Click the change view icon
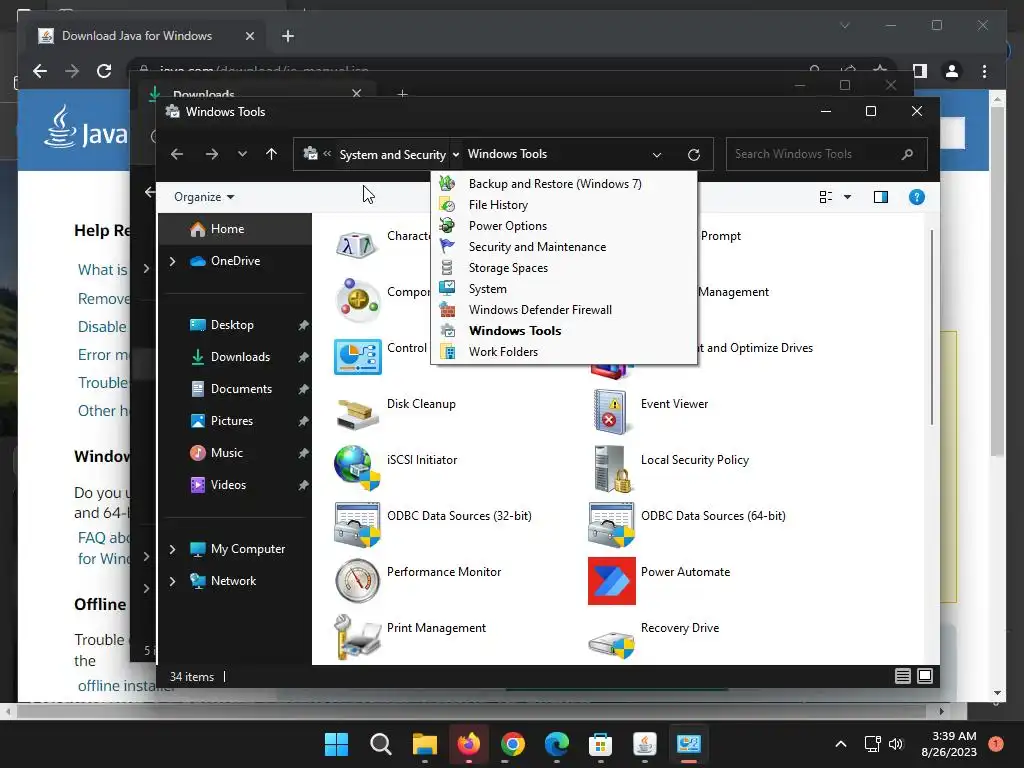 click(825, 197)
